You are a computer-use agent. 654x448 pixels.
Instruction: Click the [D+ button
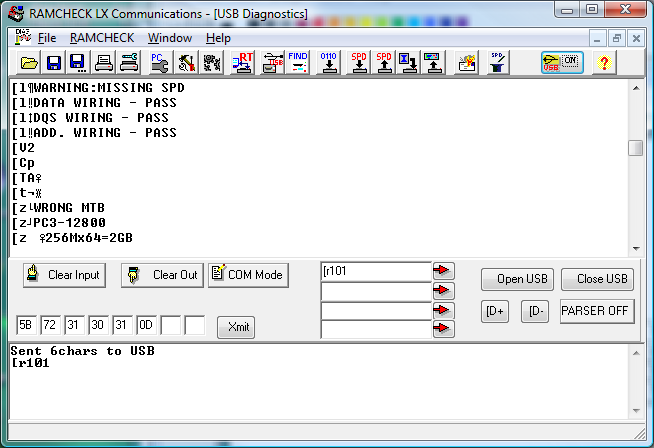pyautogui.click(x=495, y=311)
